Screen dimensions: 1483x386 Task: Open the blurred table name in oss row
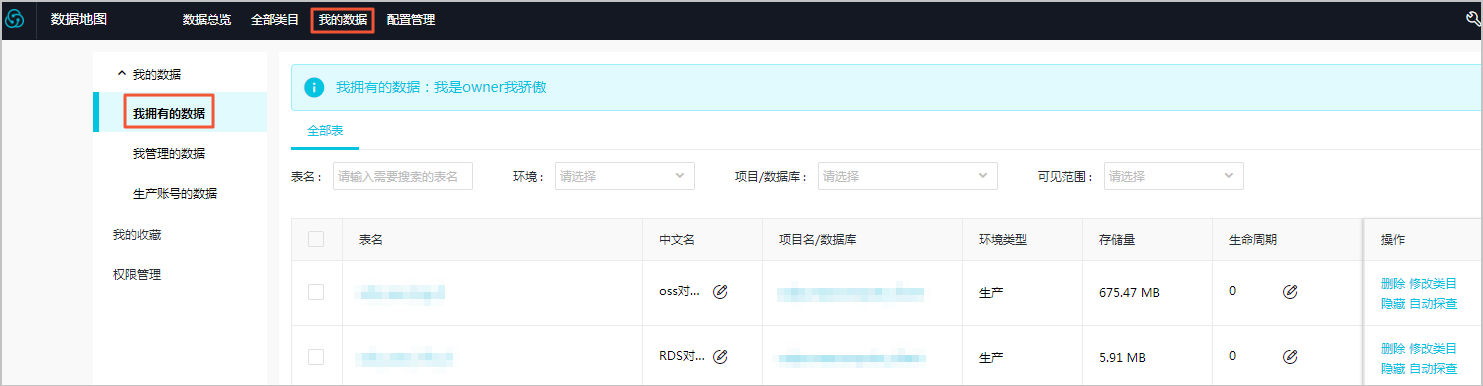tap(401, 292)
